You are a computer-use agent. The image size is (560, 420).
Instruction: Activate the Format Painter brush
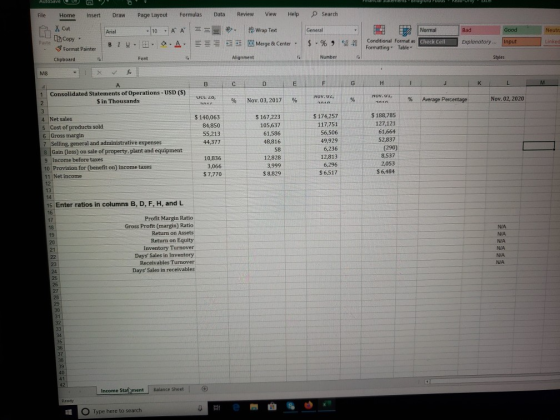pyautogui.click(x=59, y=49)
